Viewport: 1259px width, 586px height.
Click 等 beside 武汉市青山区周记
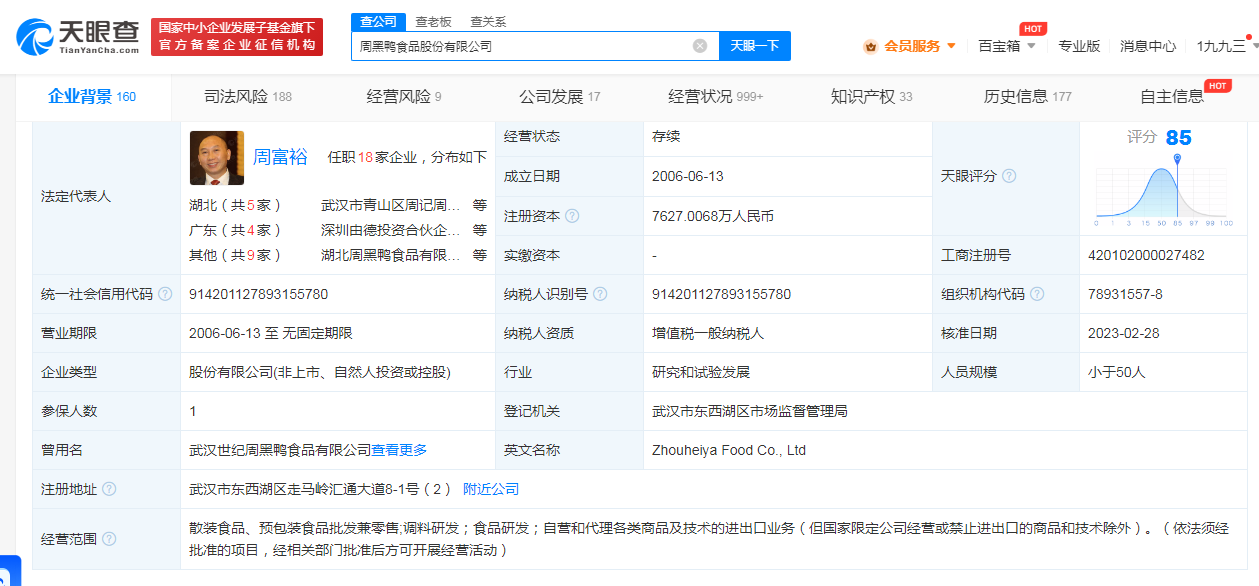[480, 205]
